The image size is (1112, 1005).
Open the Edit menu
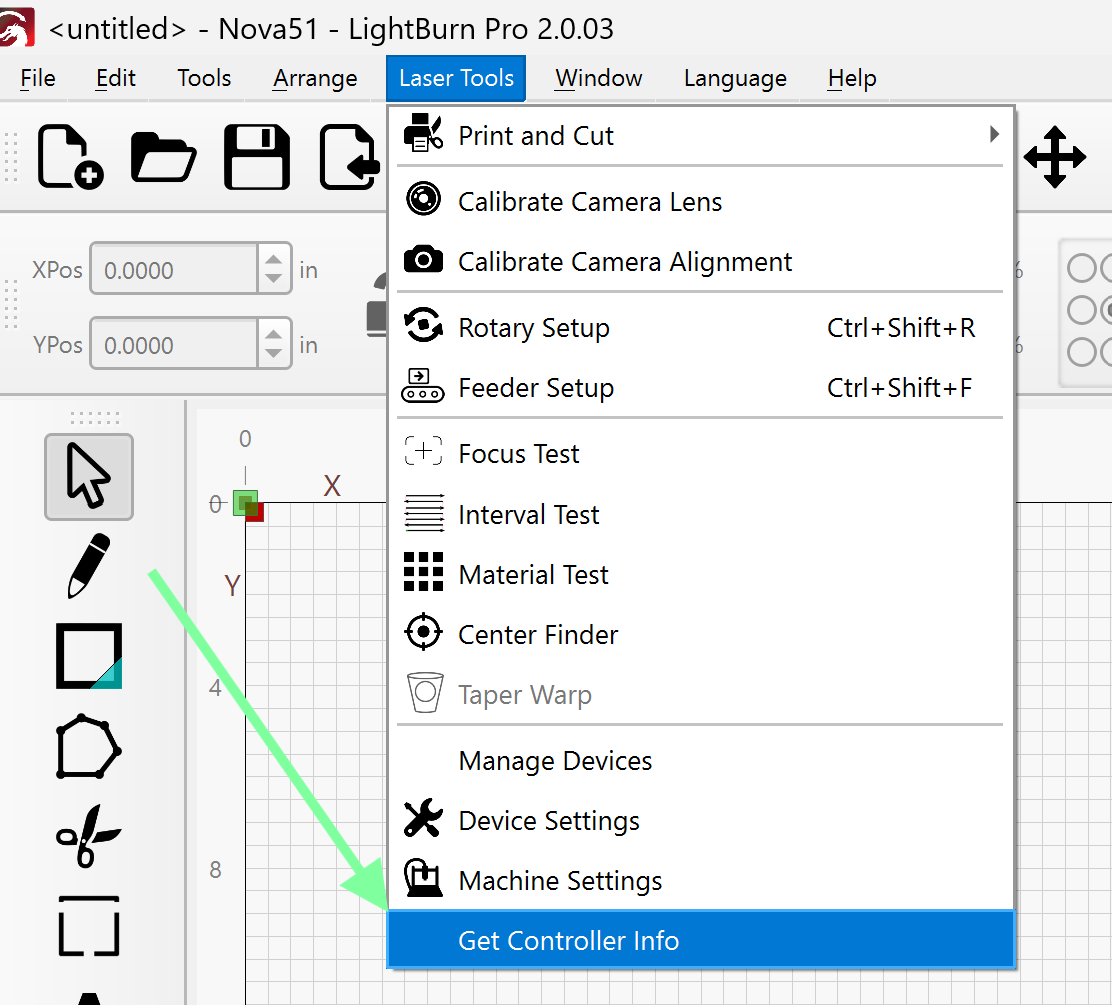point(116,78)
